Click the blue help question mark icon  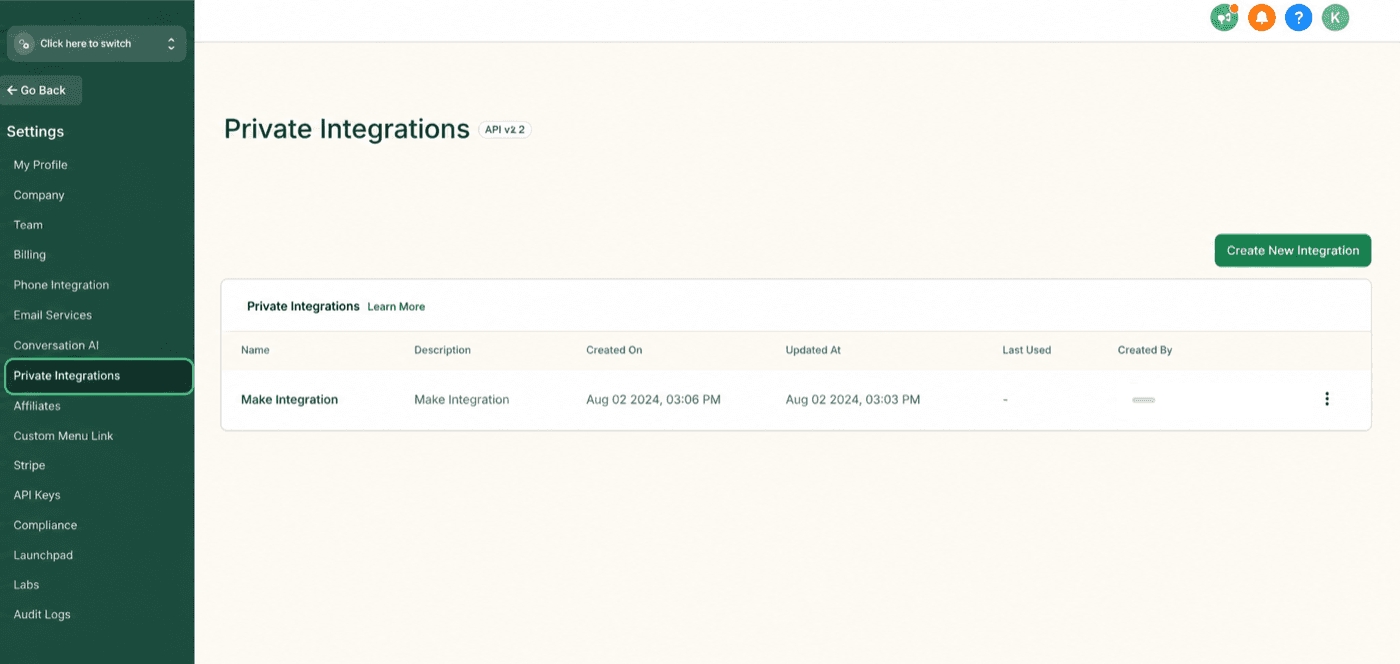pos(1298,18)
